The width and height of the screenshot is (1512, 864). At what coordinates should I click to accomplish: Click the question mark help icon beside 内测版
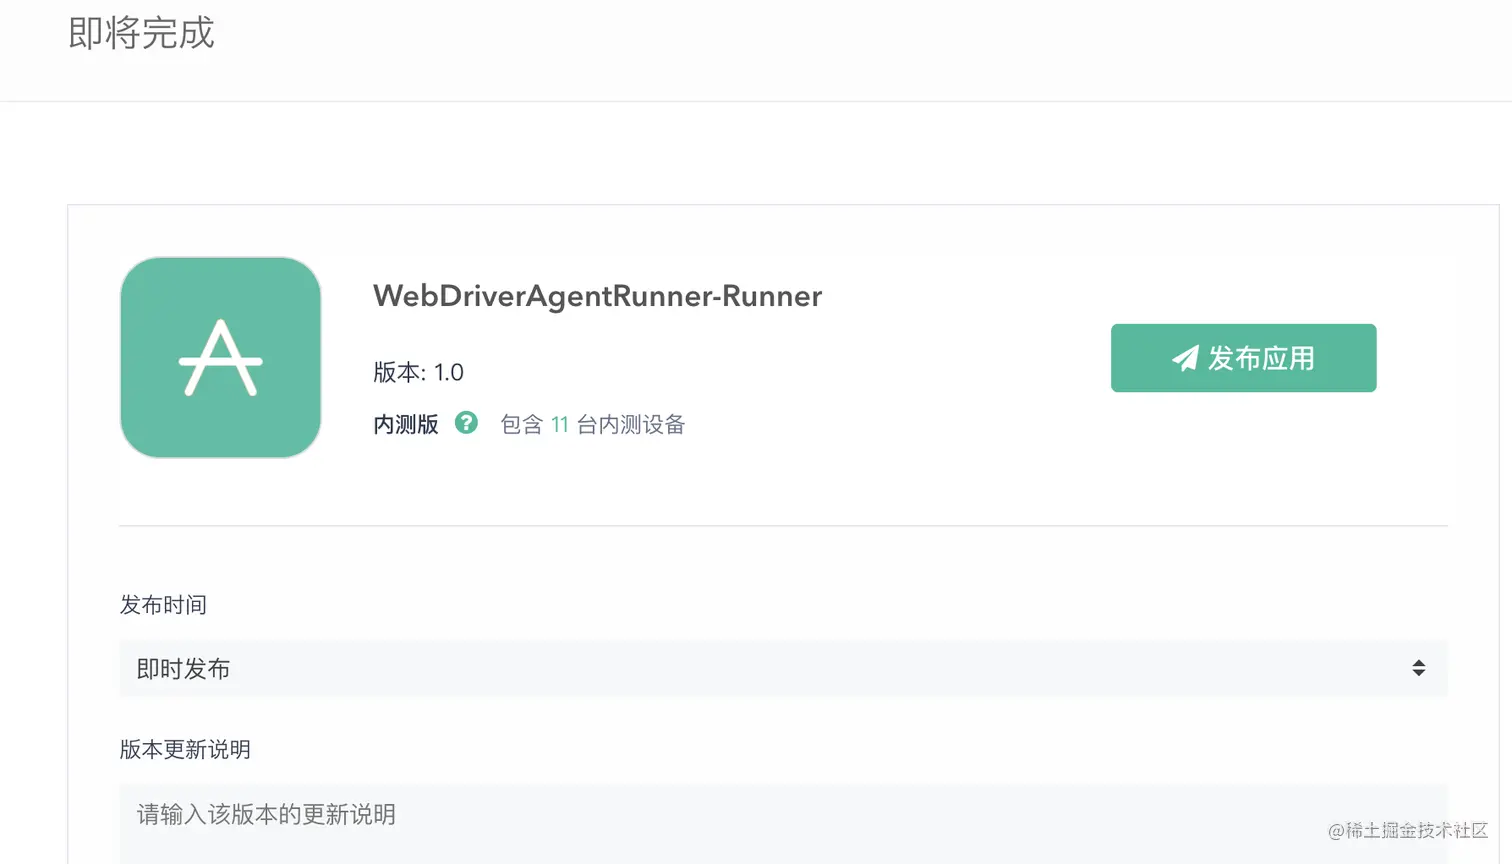(x=466, y=423)
